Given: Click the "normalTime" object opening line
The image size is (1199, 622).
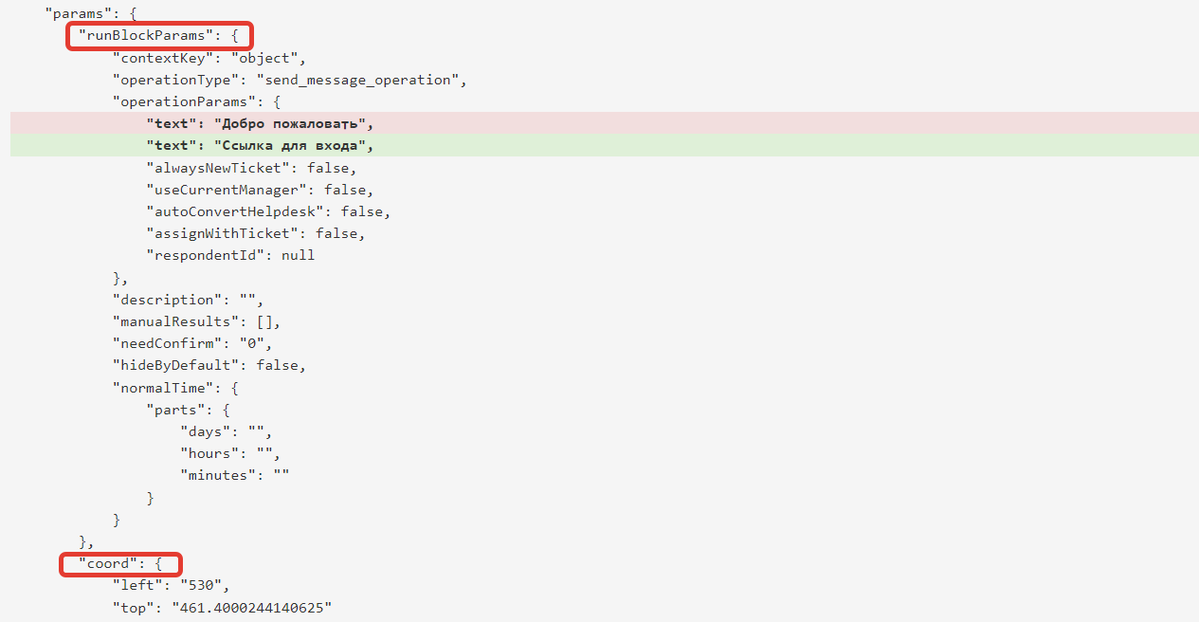Looking at the screenshot, I should click(x=175, y=388).
